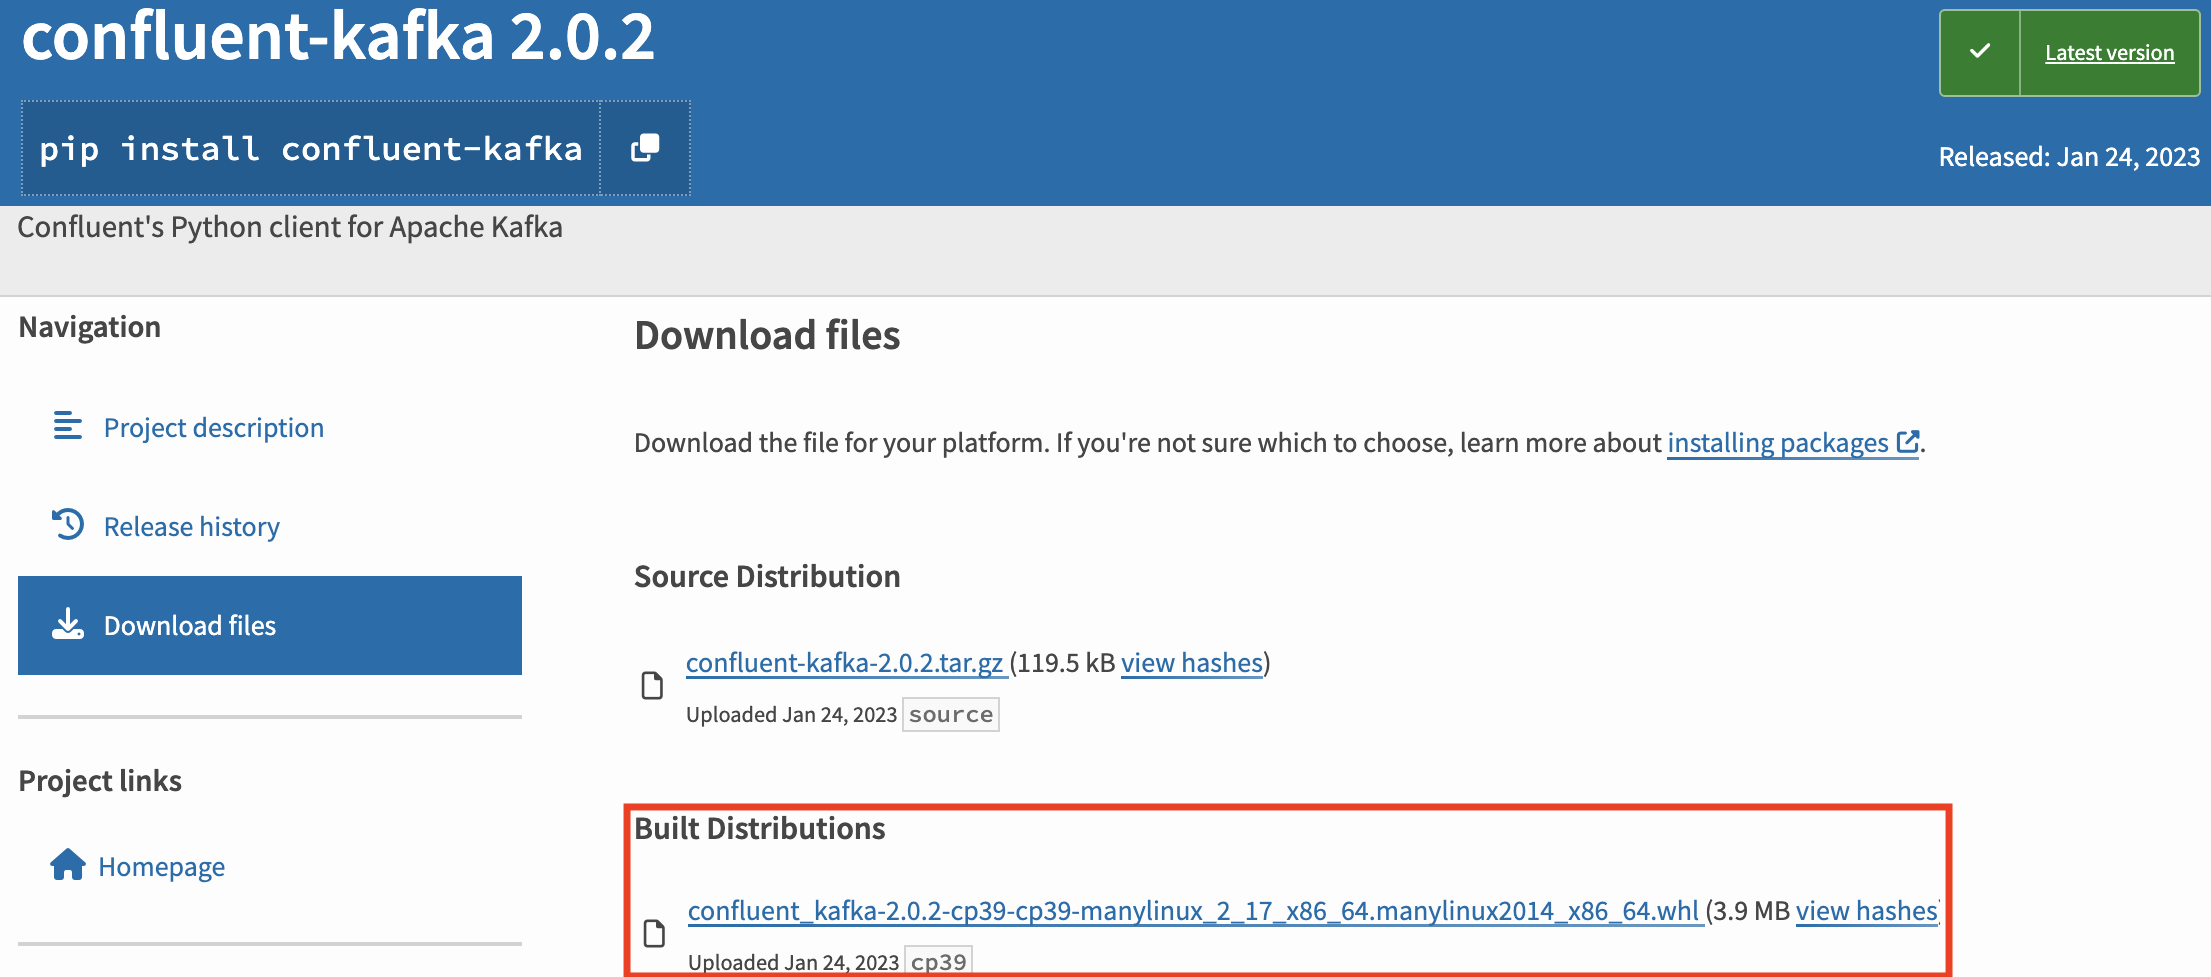The height and width of the screenshot is (977, 2211).
Task: Click the Project description list icon
Action: (x=68, y=426)
